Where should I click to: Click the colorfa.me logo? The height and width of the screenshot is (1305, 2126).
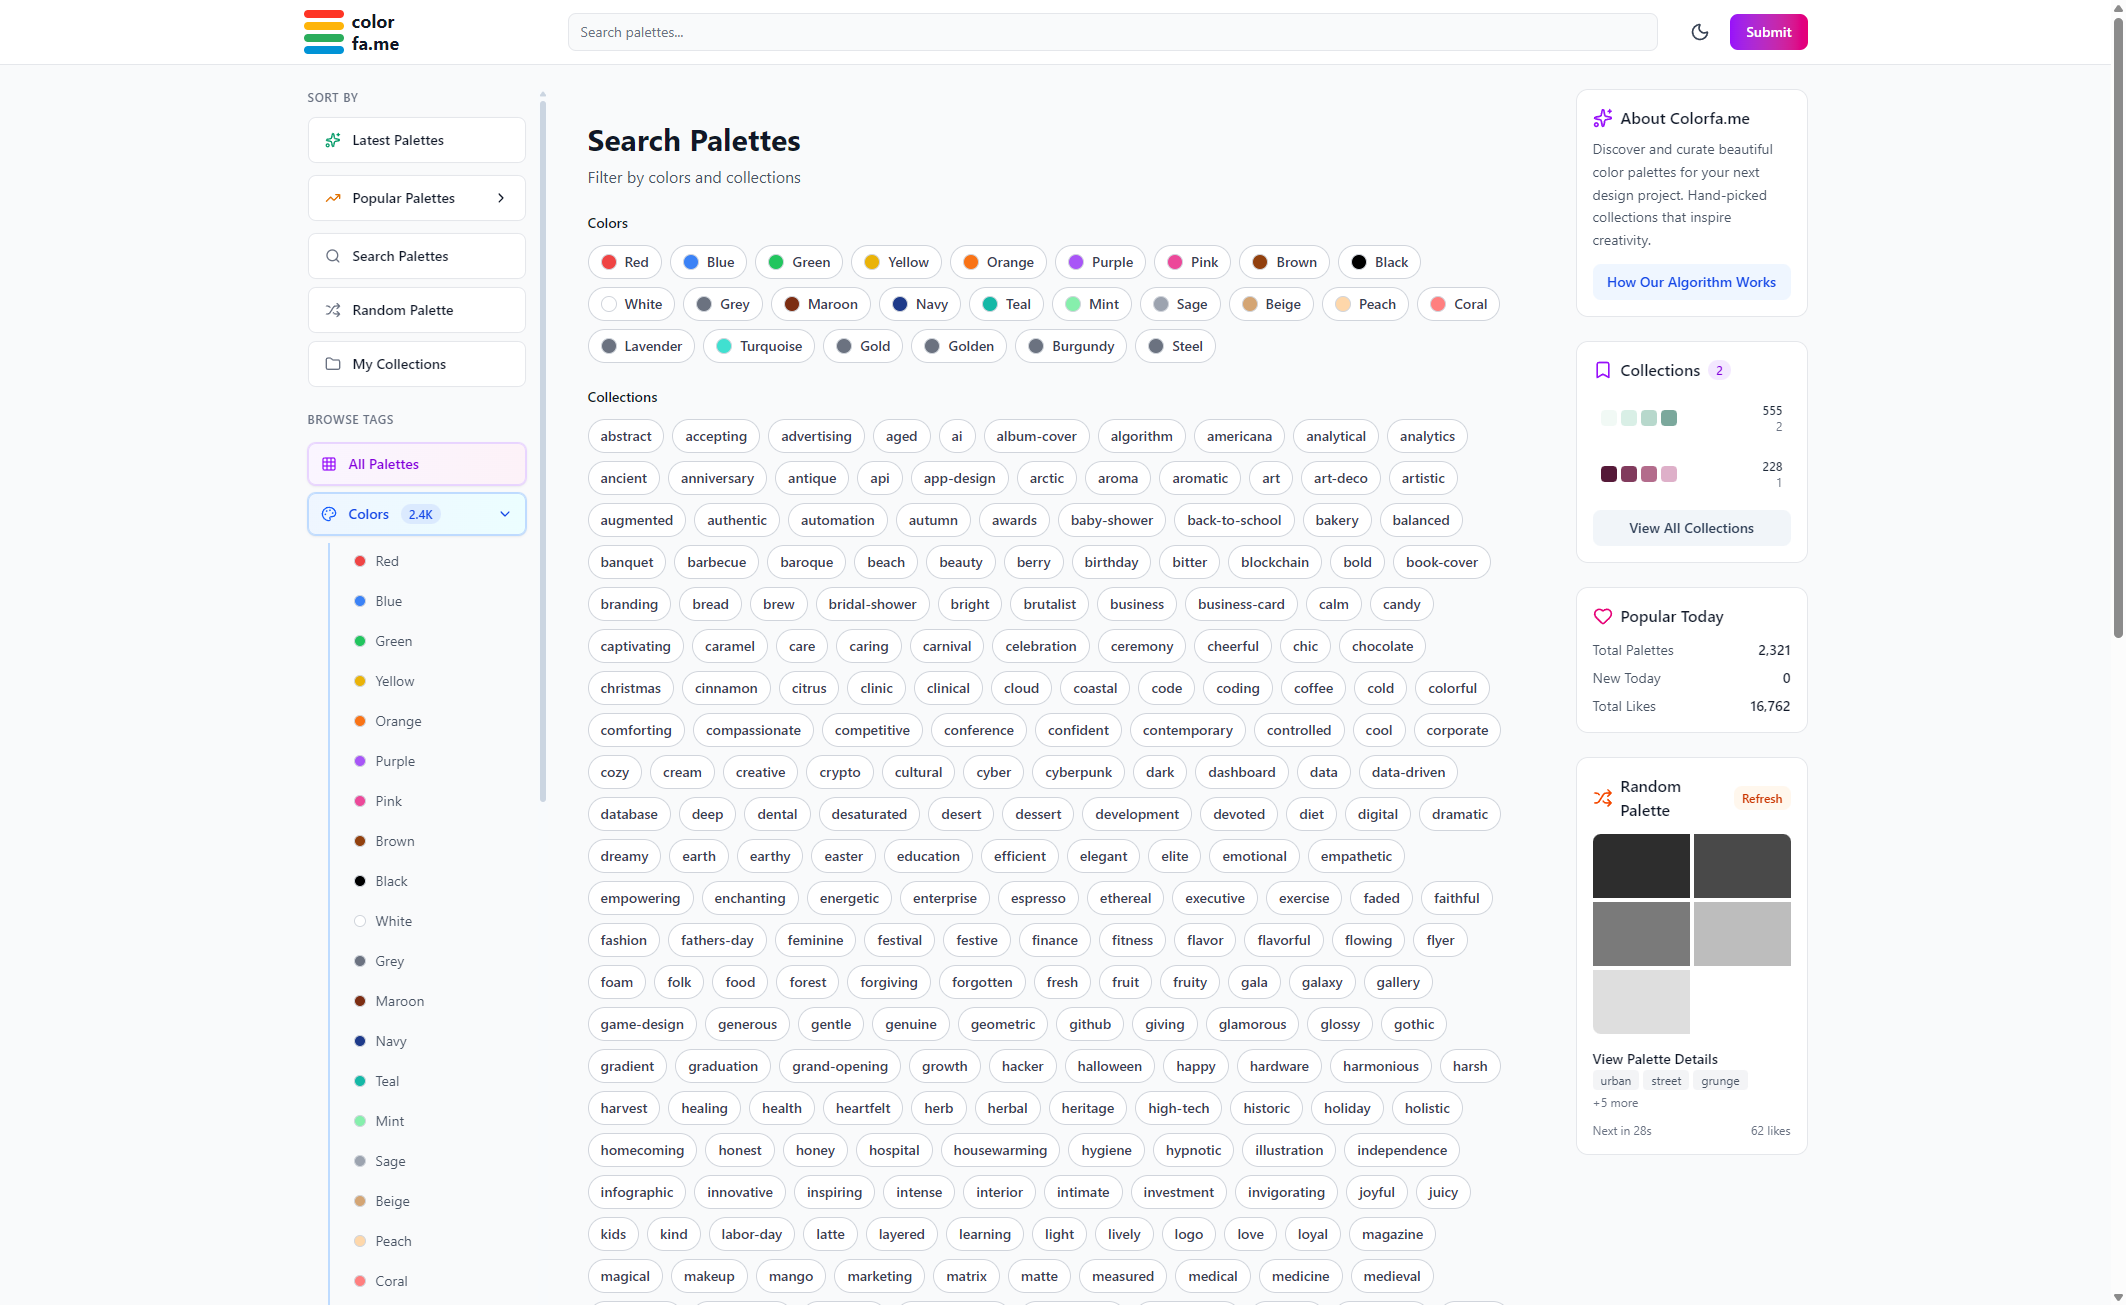(351, 32)
